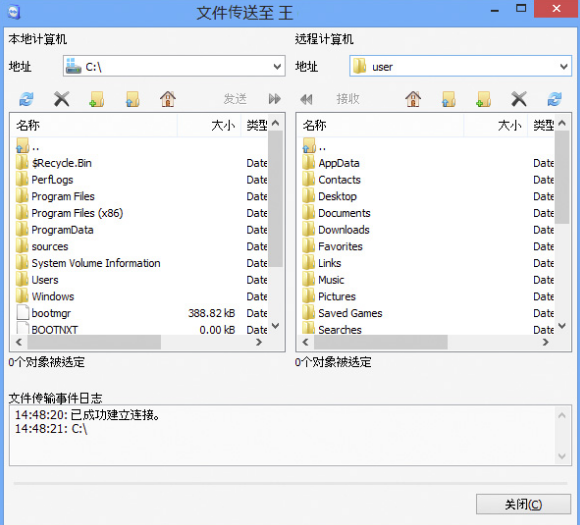Open the remote address user dropdown
Screen dimensions: 580x525
(x=564, y=67)
